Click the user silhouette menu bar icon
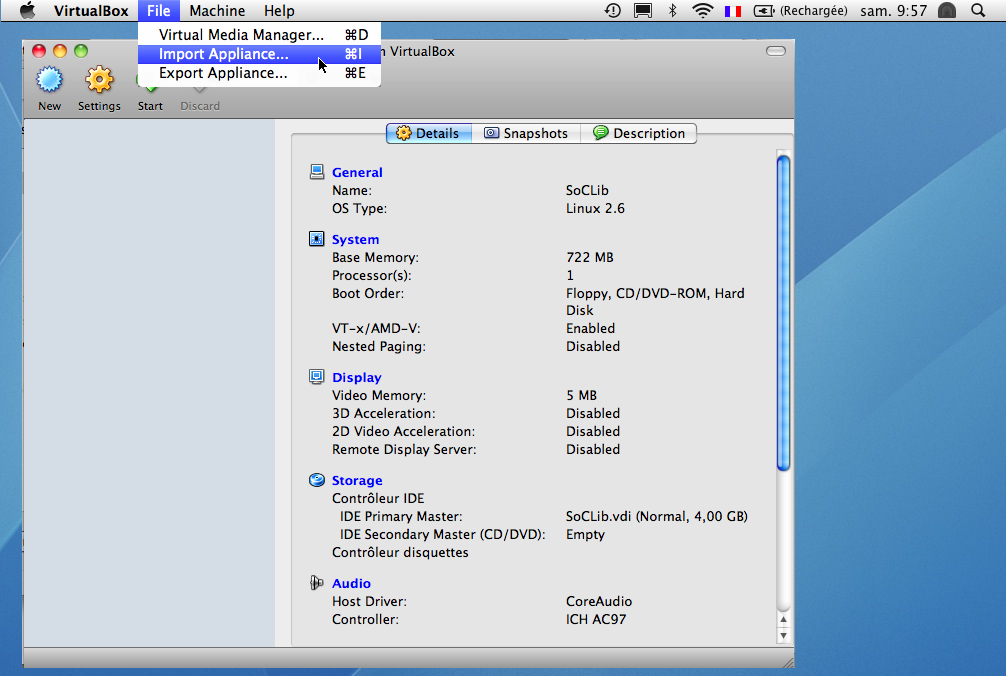 (947, 10)
